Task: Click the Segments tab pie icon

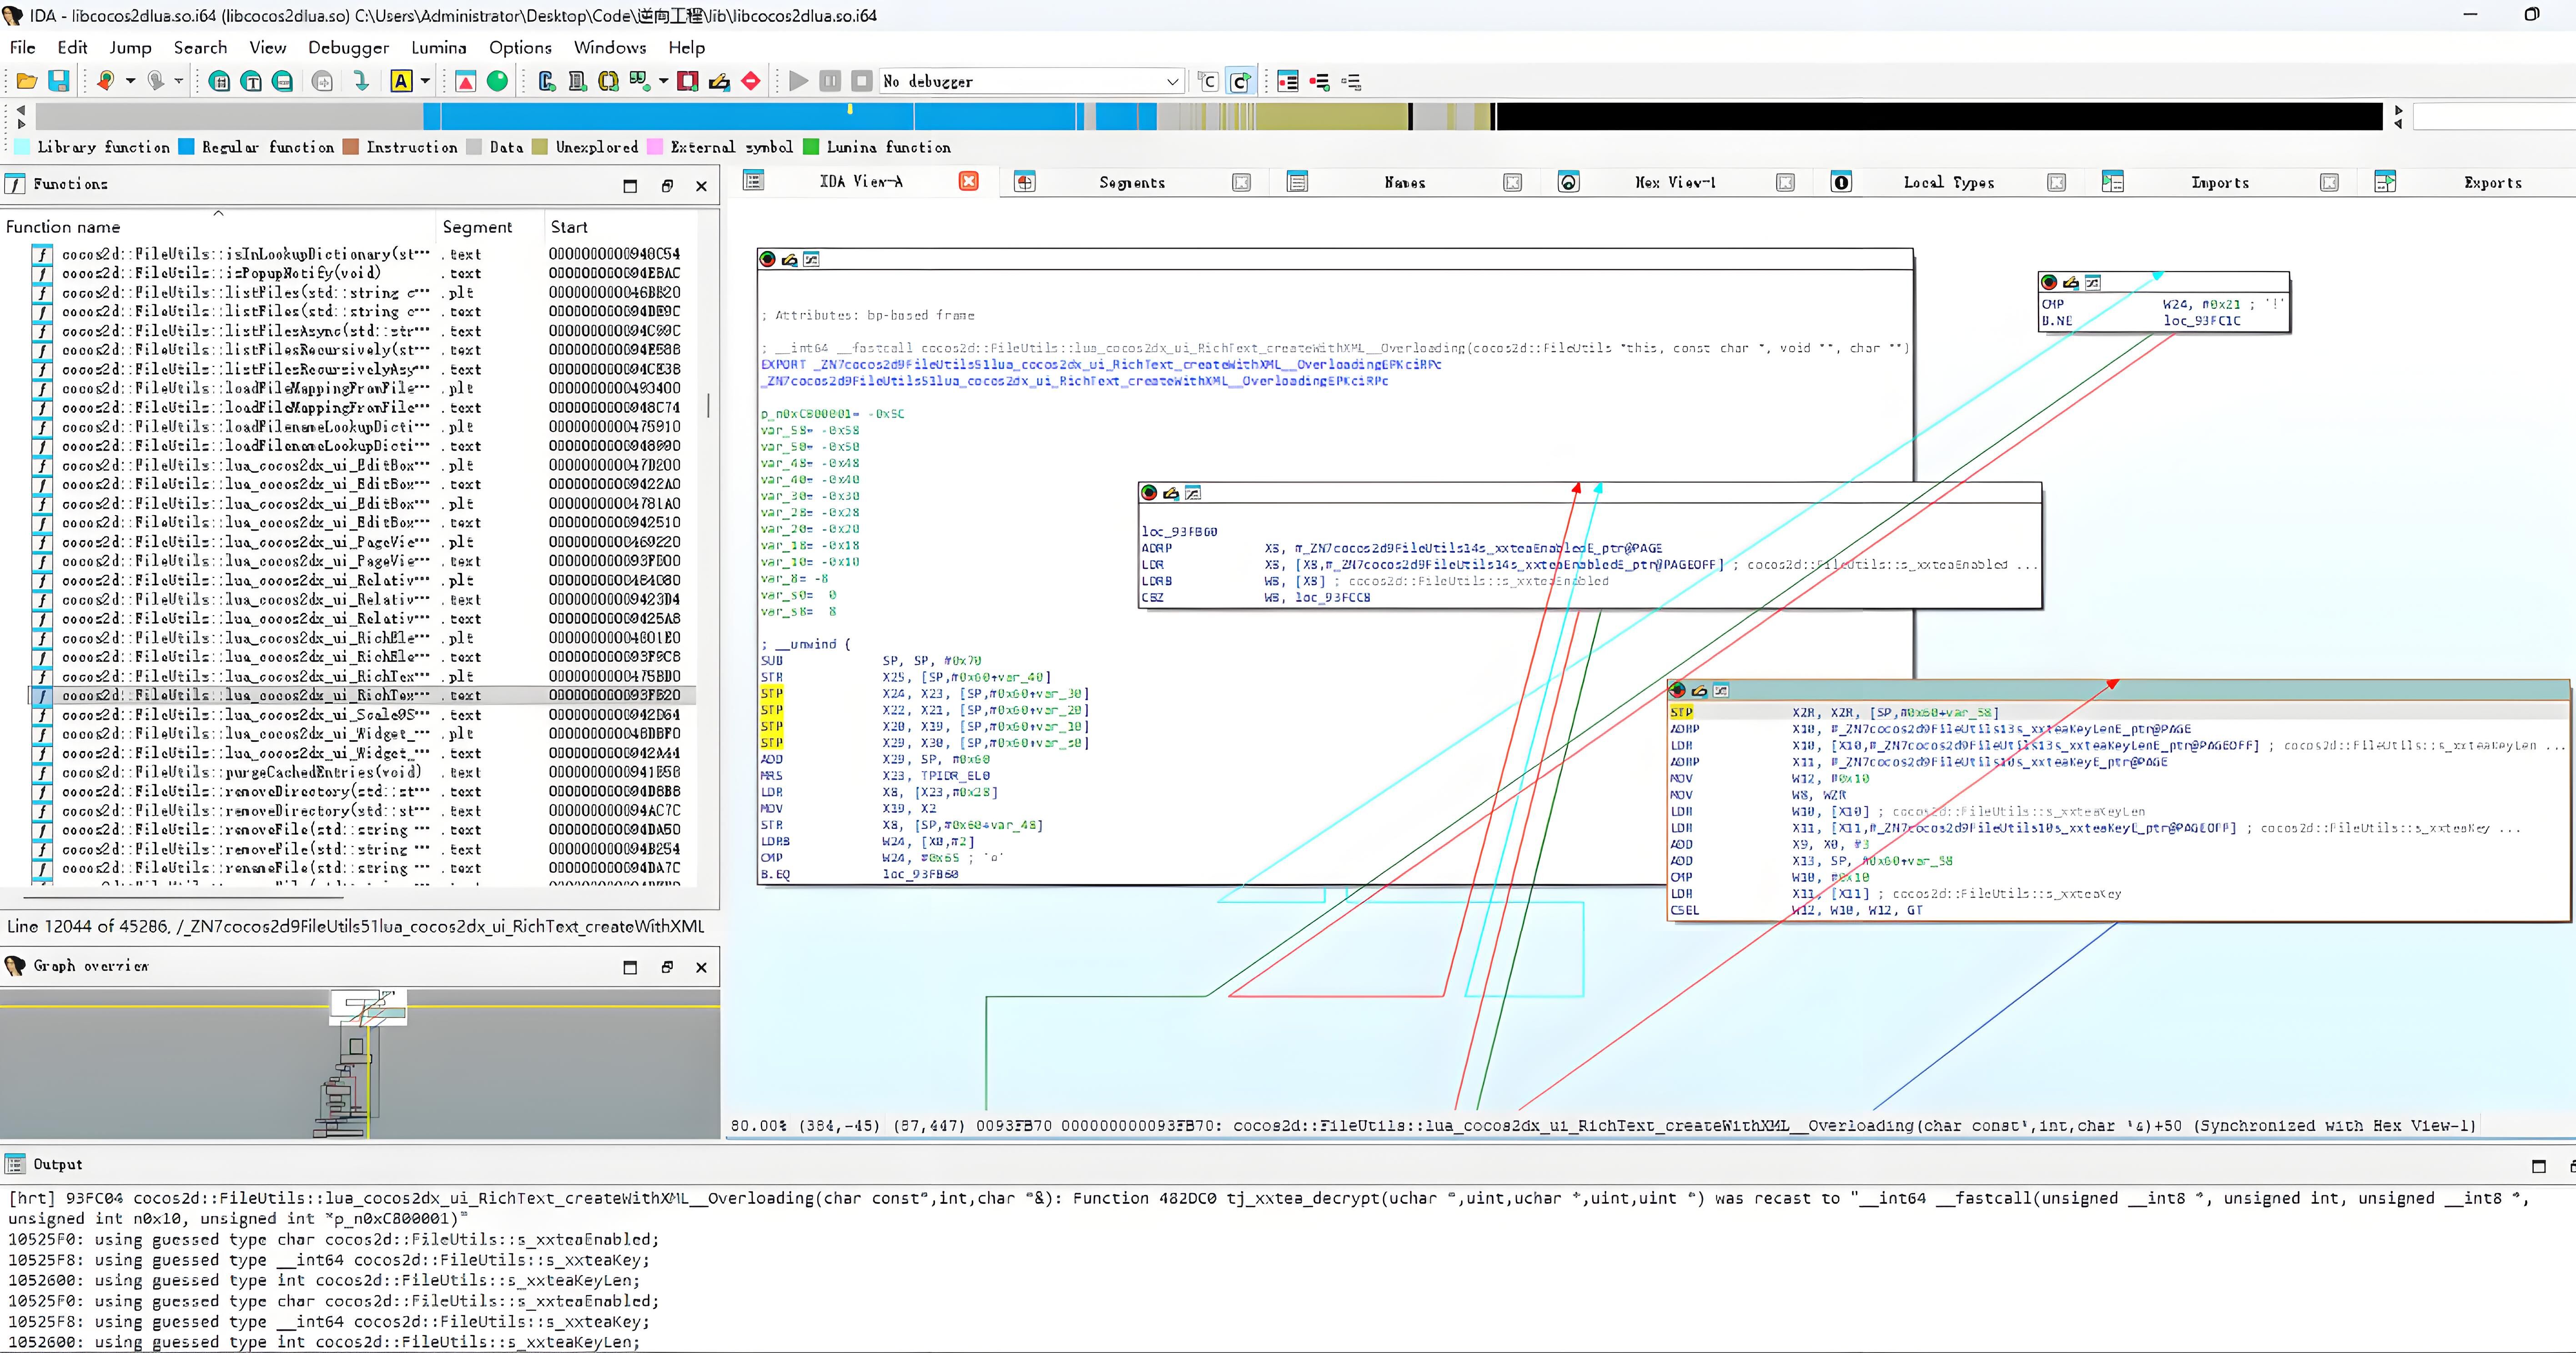Action: coord(1025,182)
